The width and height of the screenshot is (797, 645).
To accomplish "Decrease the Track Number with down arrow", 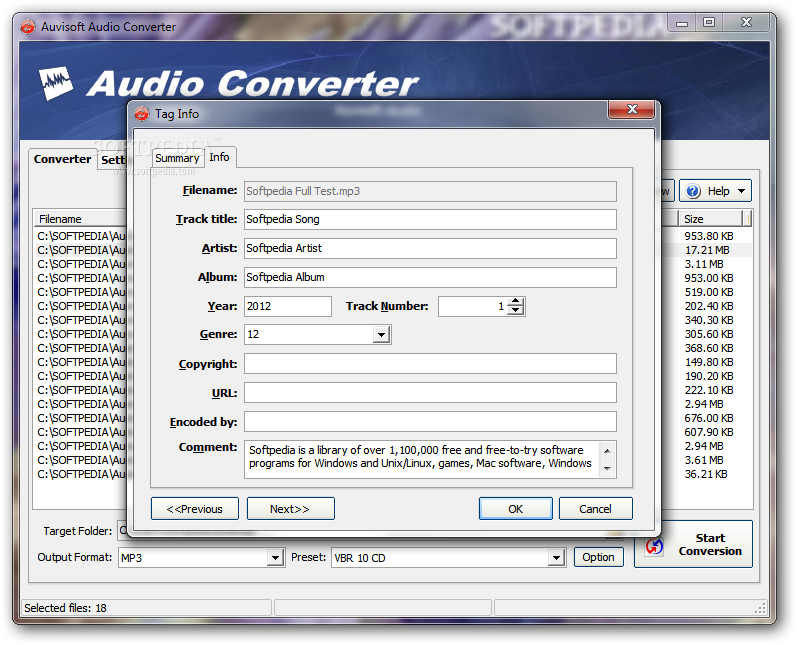I will tap(516, 310).
